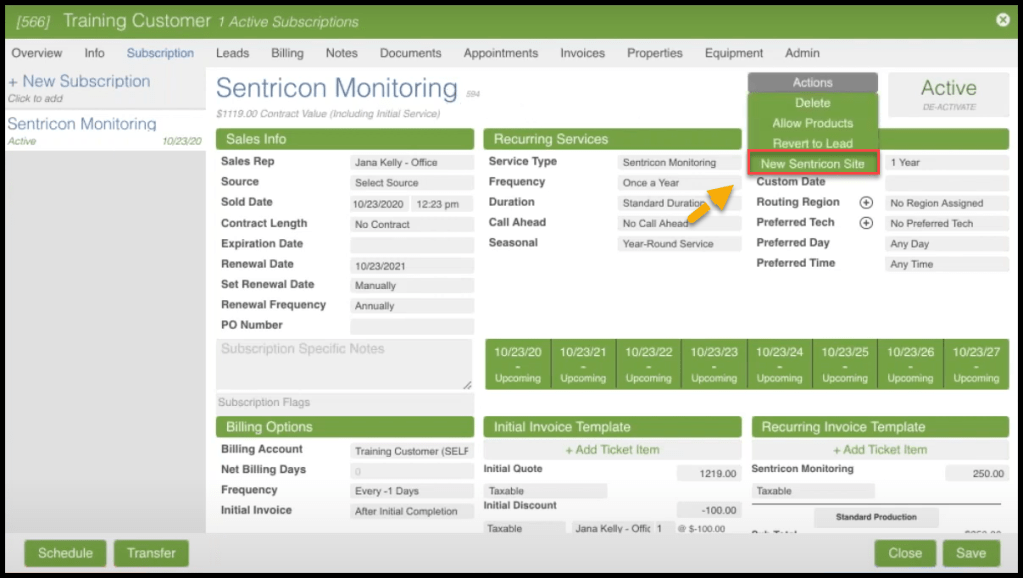Click the Schedule button
Screen dimensions: 1023x578
point(65,553)
